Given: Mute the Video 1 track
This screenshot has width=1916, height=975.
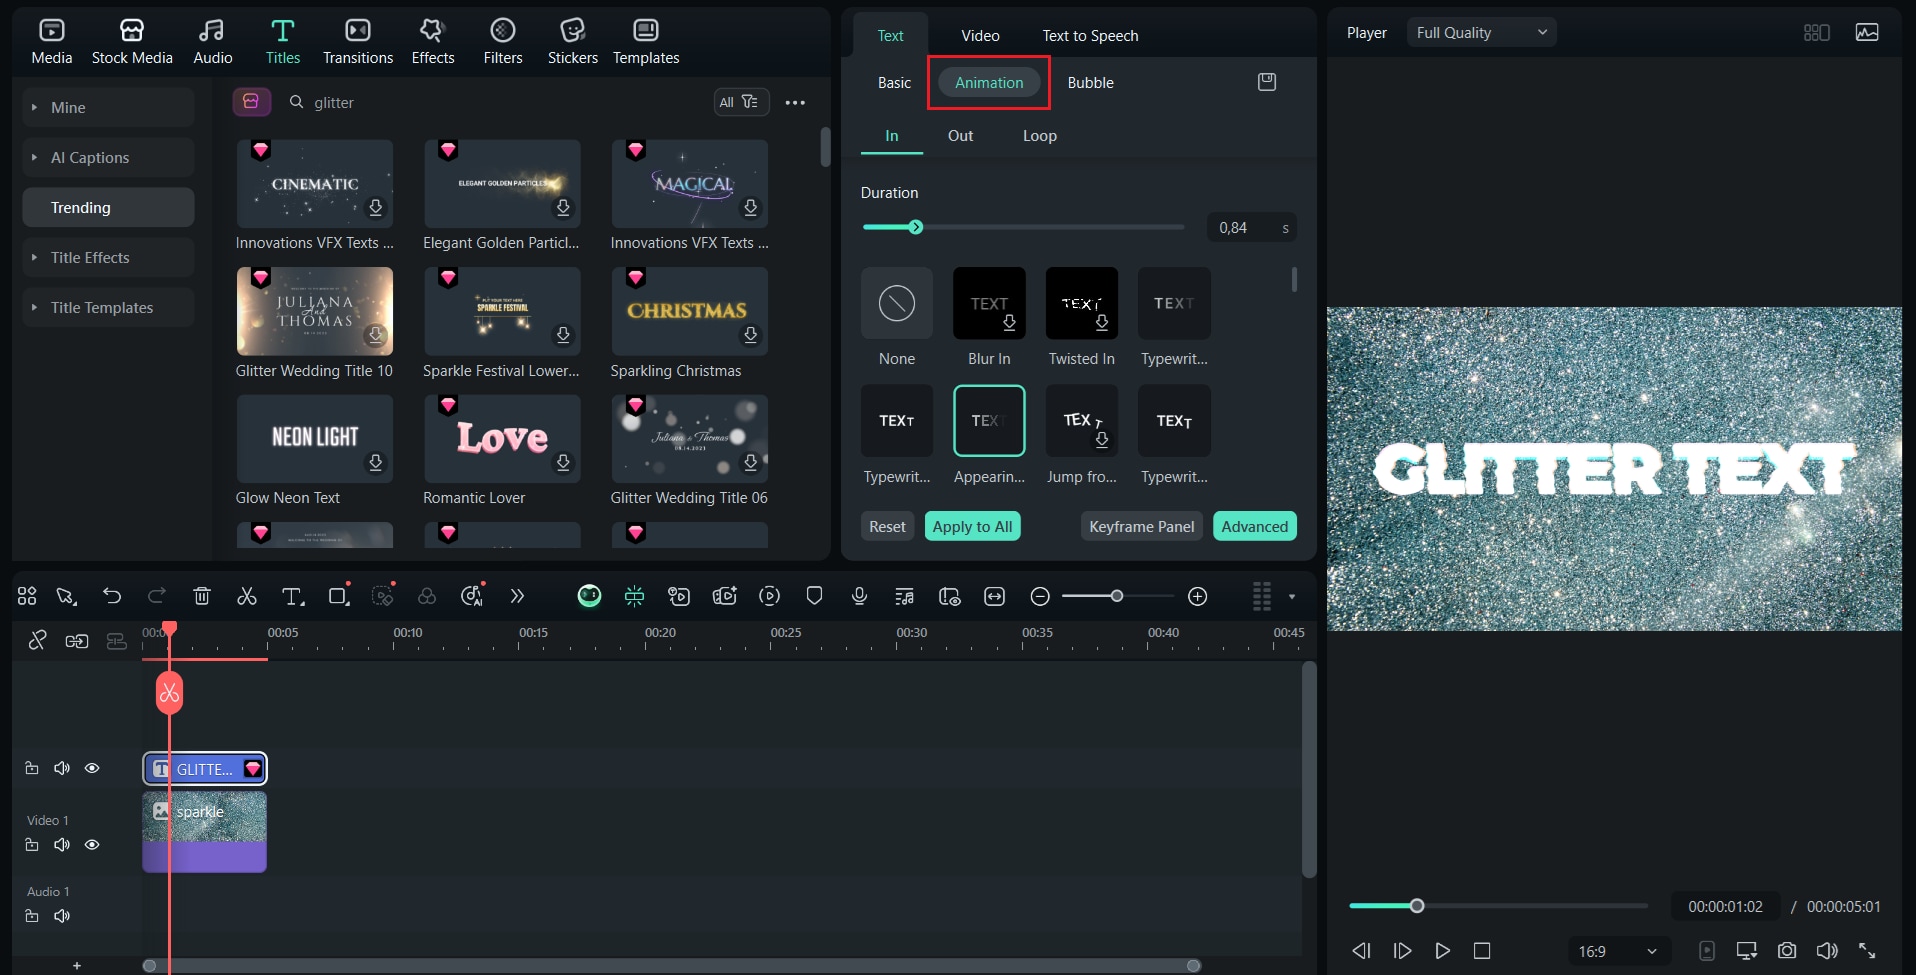Looking at the screenshot, I should 62,845.
